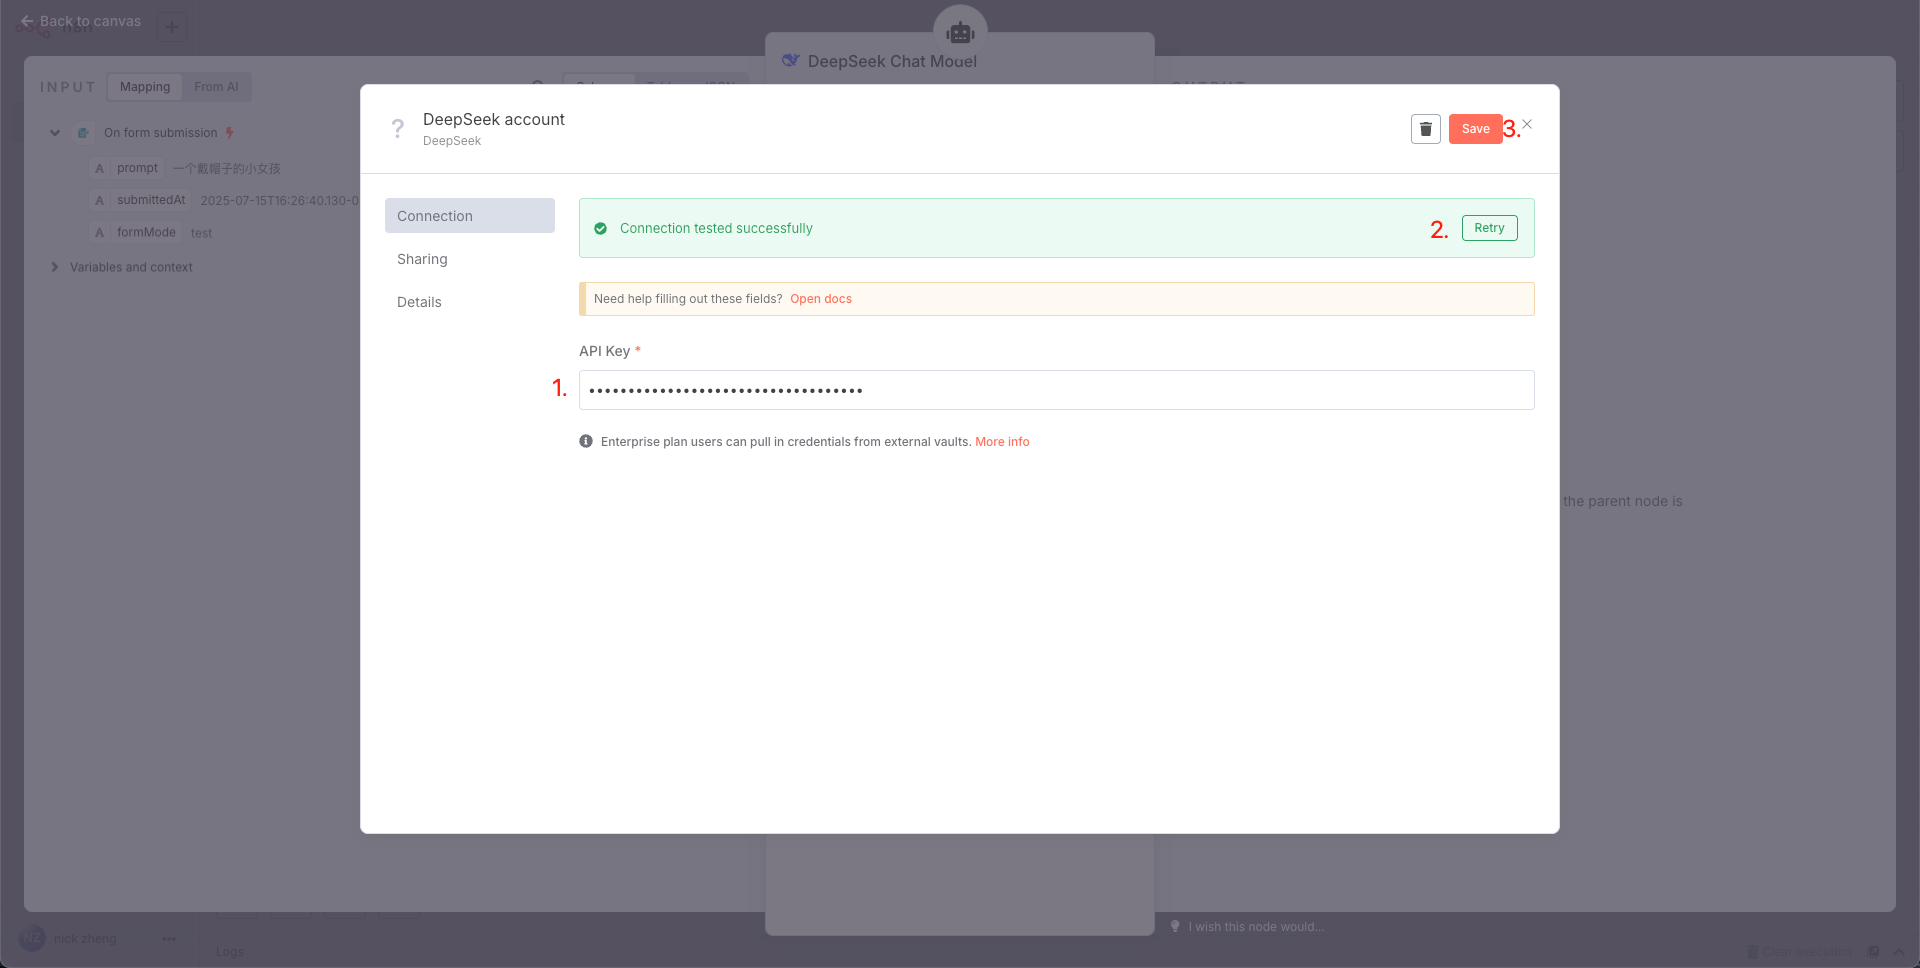Click the robot icon above the node
1920x968 pixels.
point(960,33)
